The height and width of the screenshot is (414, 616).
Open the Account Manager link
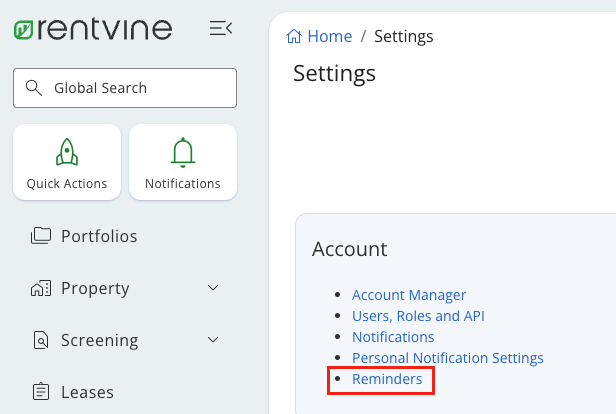(409, 295)
